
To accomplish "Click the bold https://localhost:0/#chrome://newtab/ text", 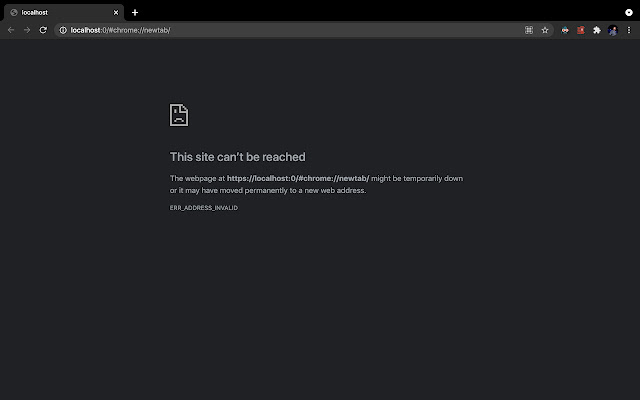I will tap(298, 178).
